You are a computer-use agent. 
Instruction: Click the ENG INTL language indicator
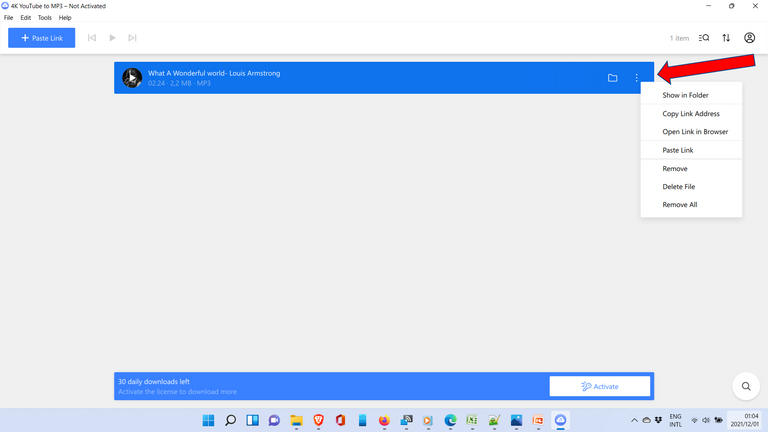(675, 420)
